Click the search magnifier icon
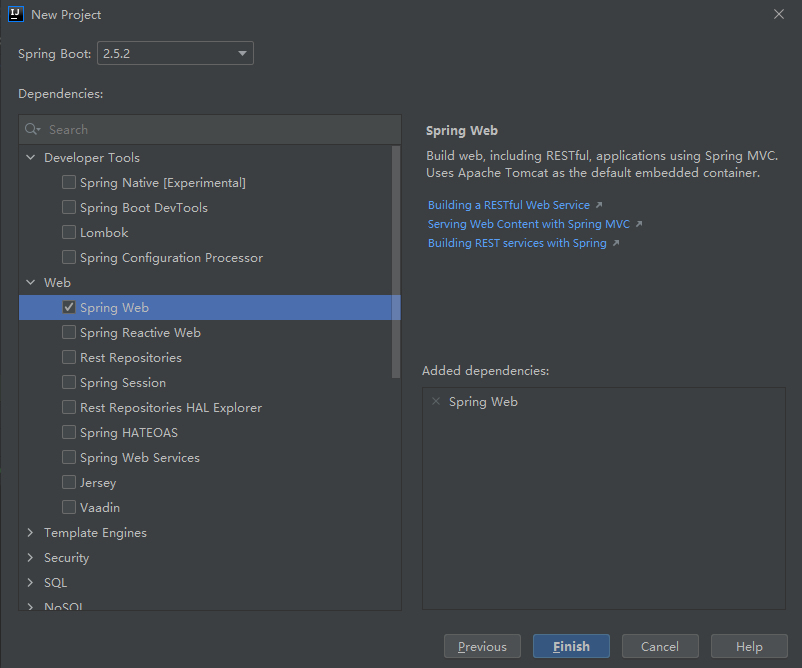802x668 pixels. point(32,129)
